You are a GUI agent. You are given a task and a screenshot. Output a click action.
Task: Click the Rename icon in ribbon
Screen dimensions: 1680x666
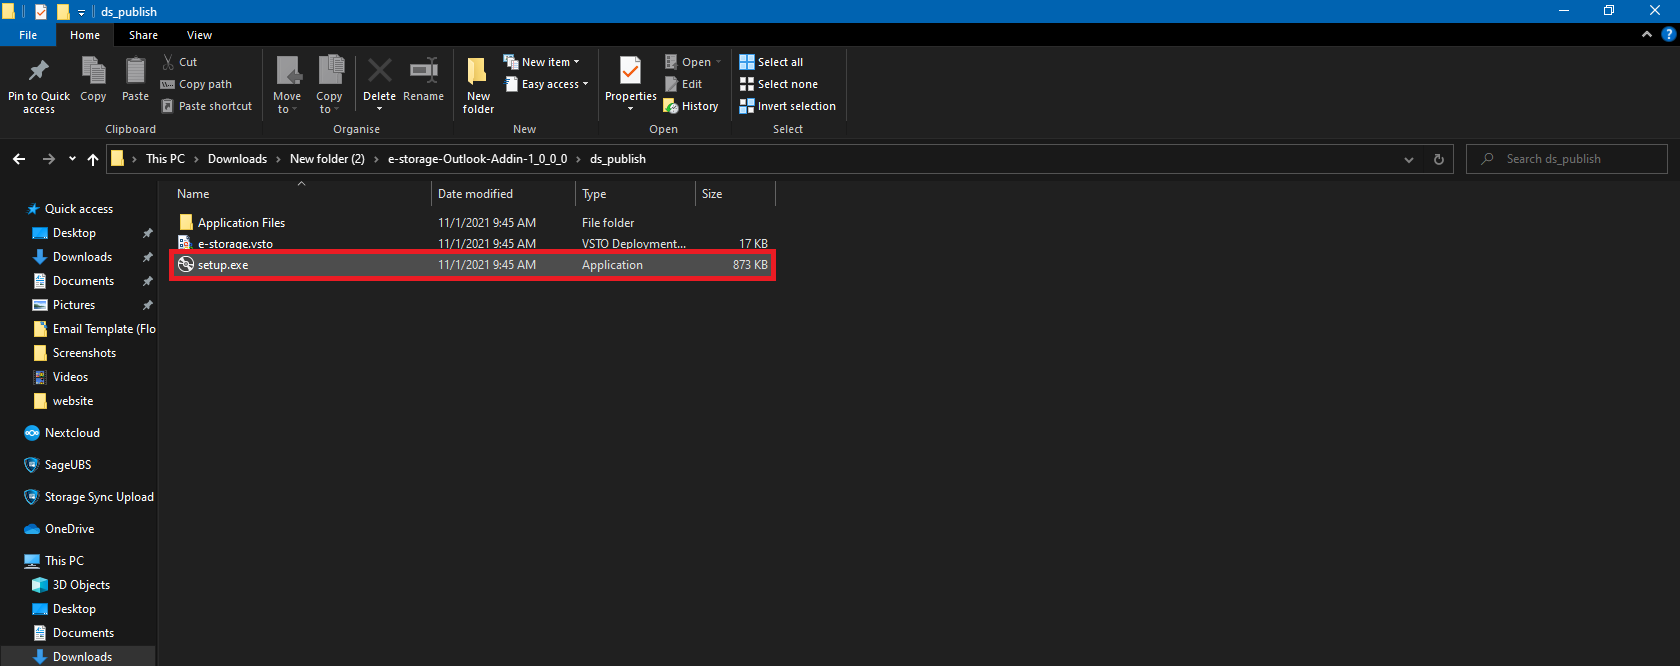423,72
